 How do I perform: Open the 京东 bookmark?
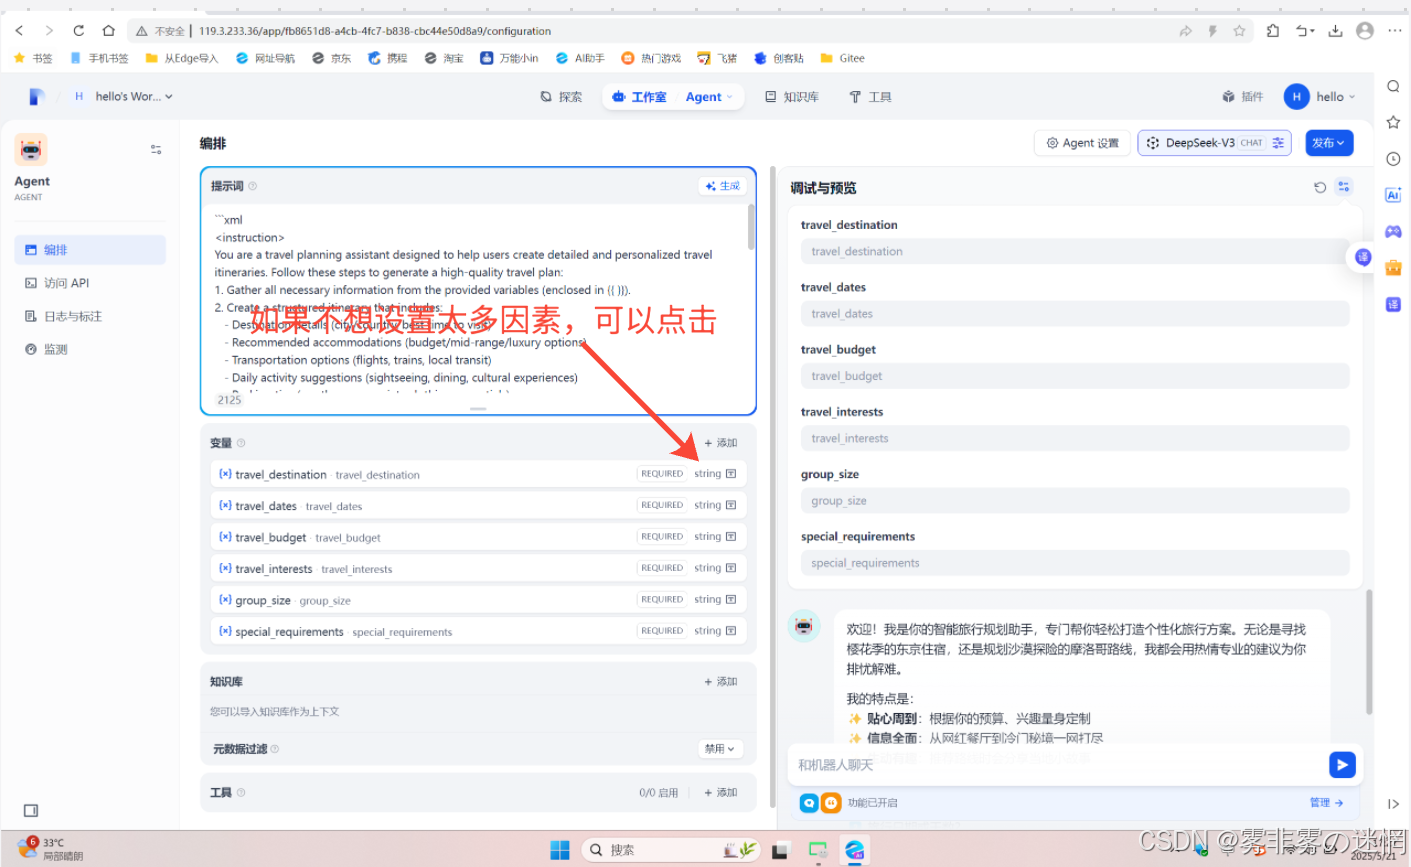click(331, 58)
